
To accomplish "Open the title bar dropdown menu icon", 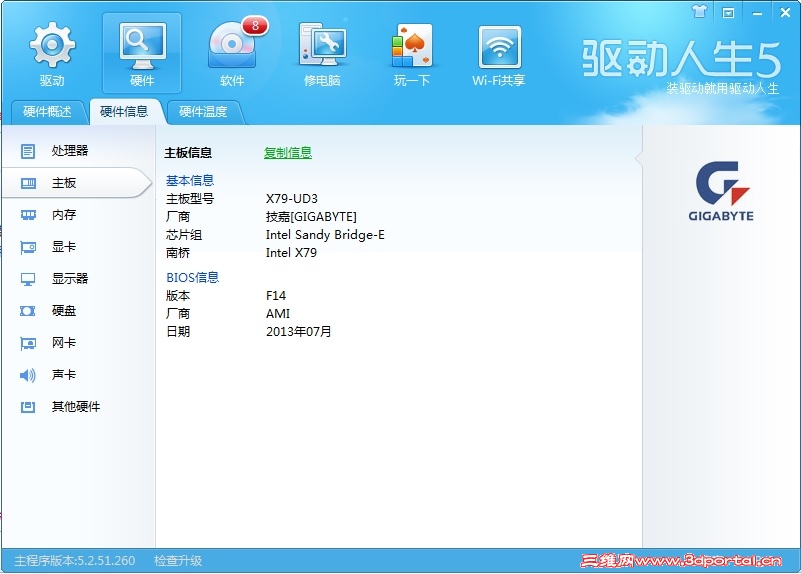I will (728, 13).
